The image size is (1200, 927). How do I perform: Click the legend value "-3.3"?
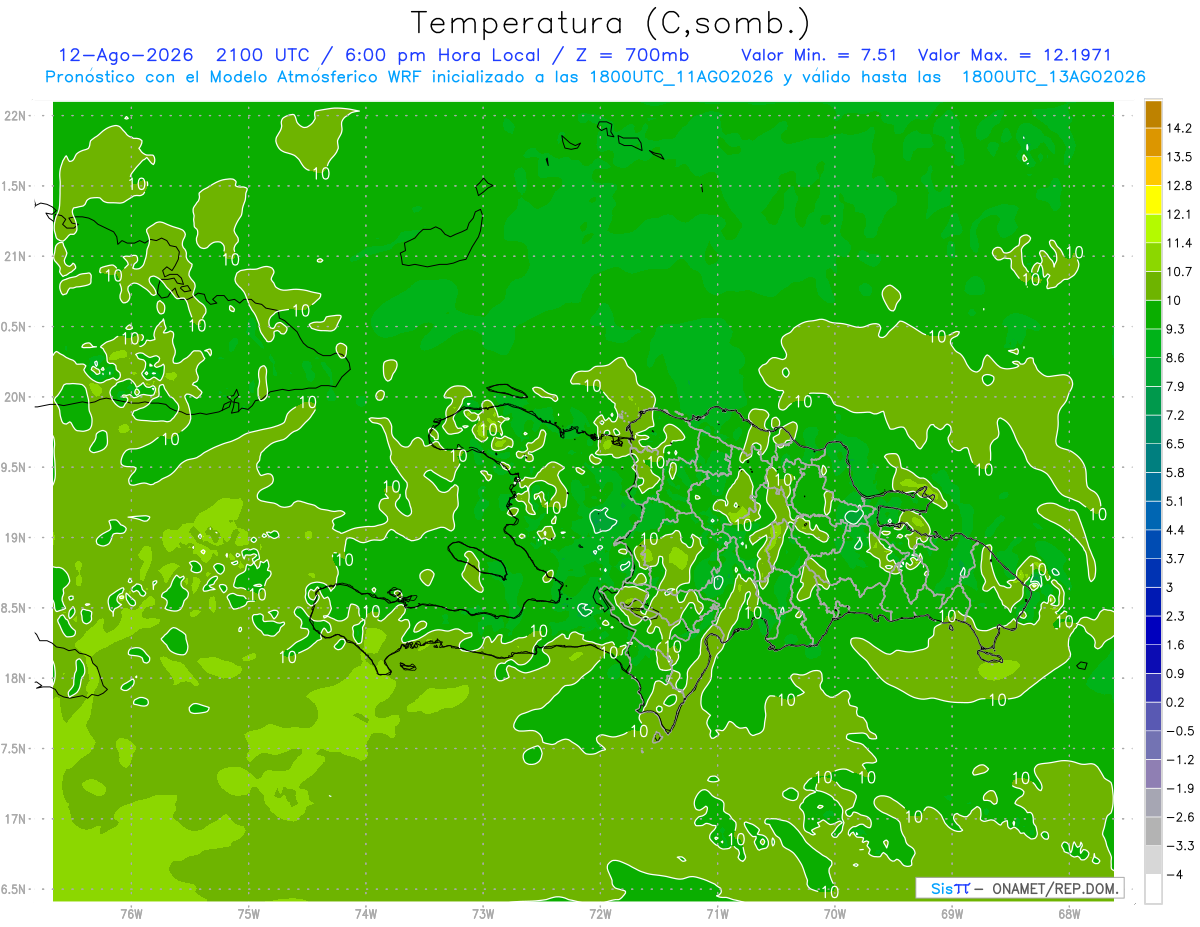(x=1180, y=846)
